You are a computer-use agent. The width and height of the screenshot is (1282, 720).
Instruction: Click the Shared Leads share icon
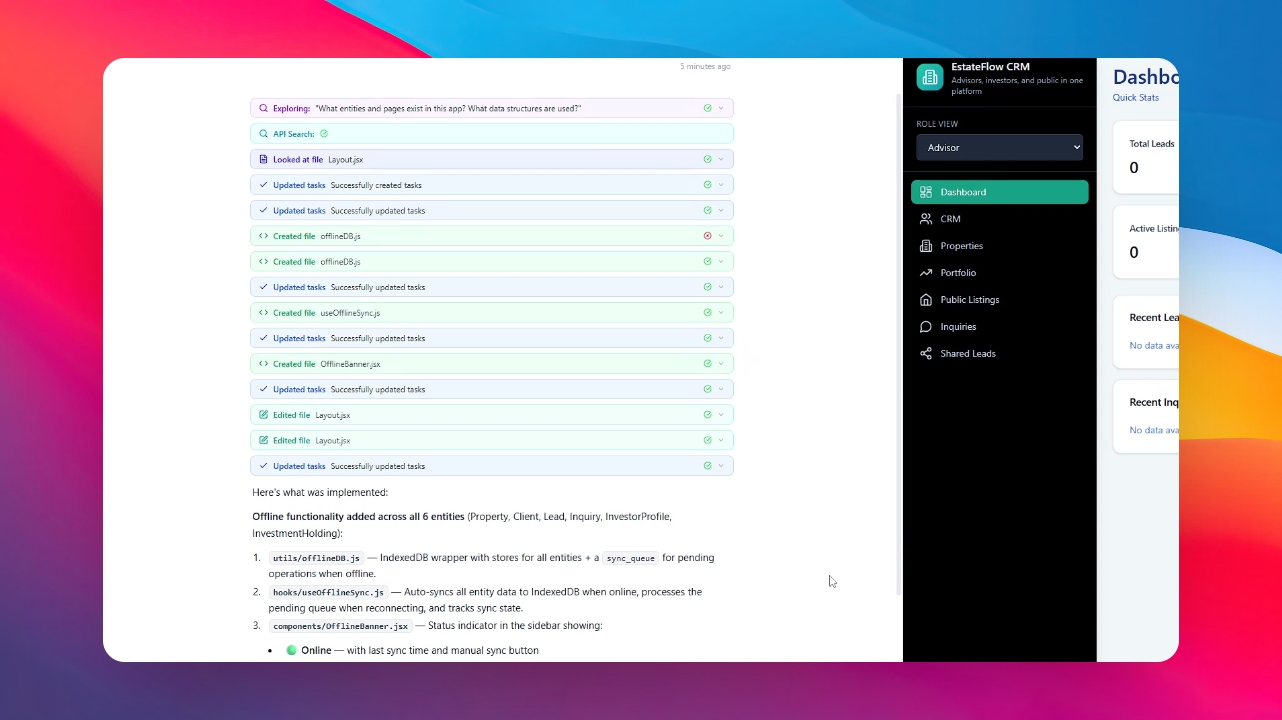pyautogui.click(x=926, y=354)
